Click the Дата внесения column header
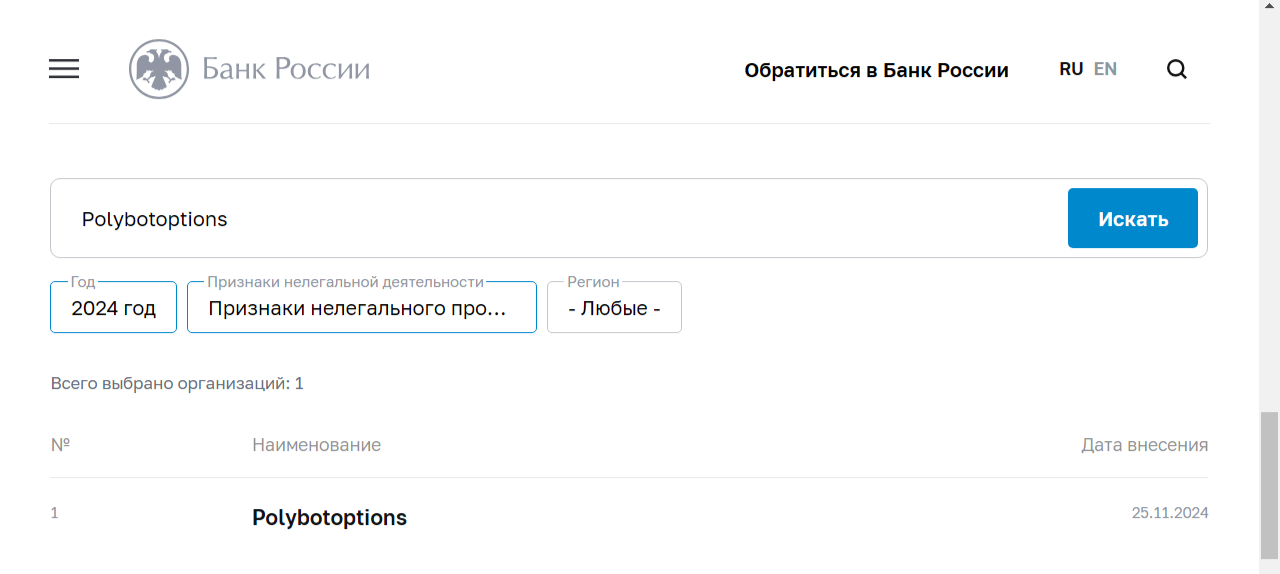Viewport: 1280px width, 574px height. click(x=1144, y=445)
